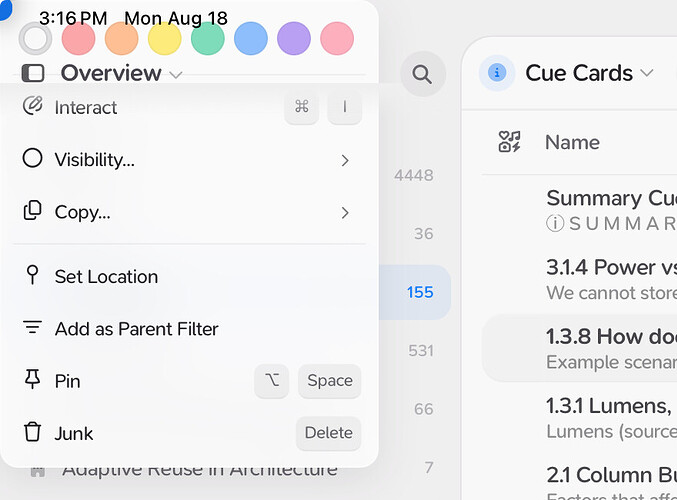
Task: Choose Interact from the context menu
Action: point(86,107)
